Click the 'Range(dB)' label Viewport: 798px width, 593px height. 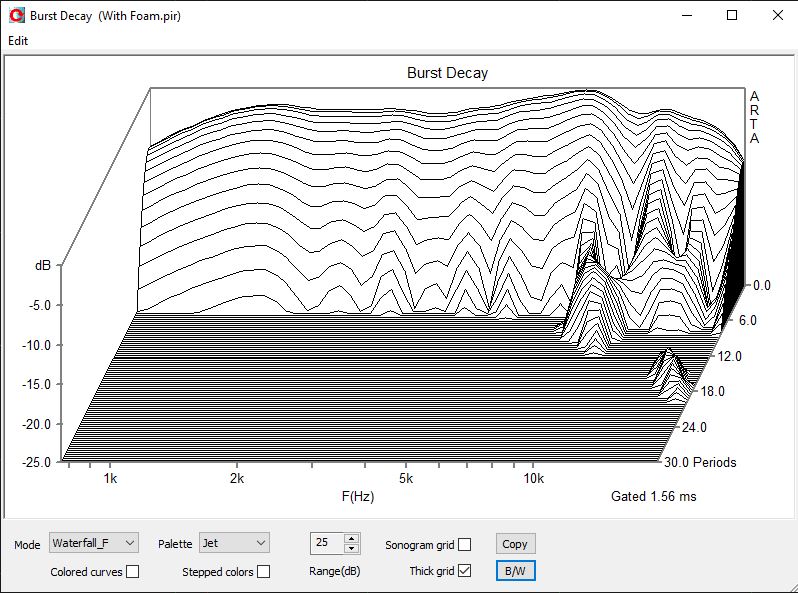point(334,571)
